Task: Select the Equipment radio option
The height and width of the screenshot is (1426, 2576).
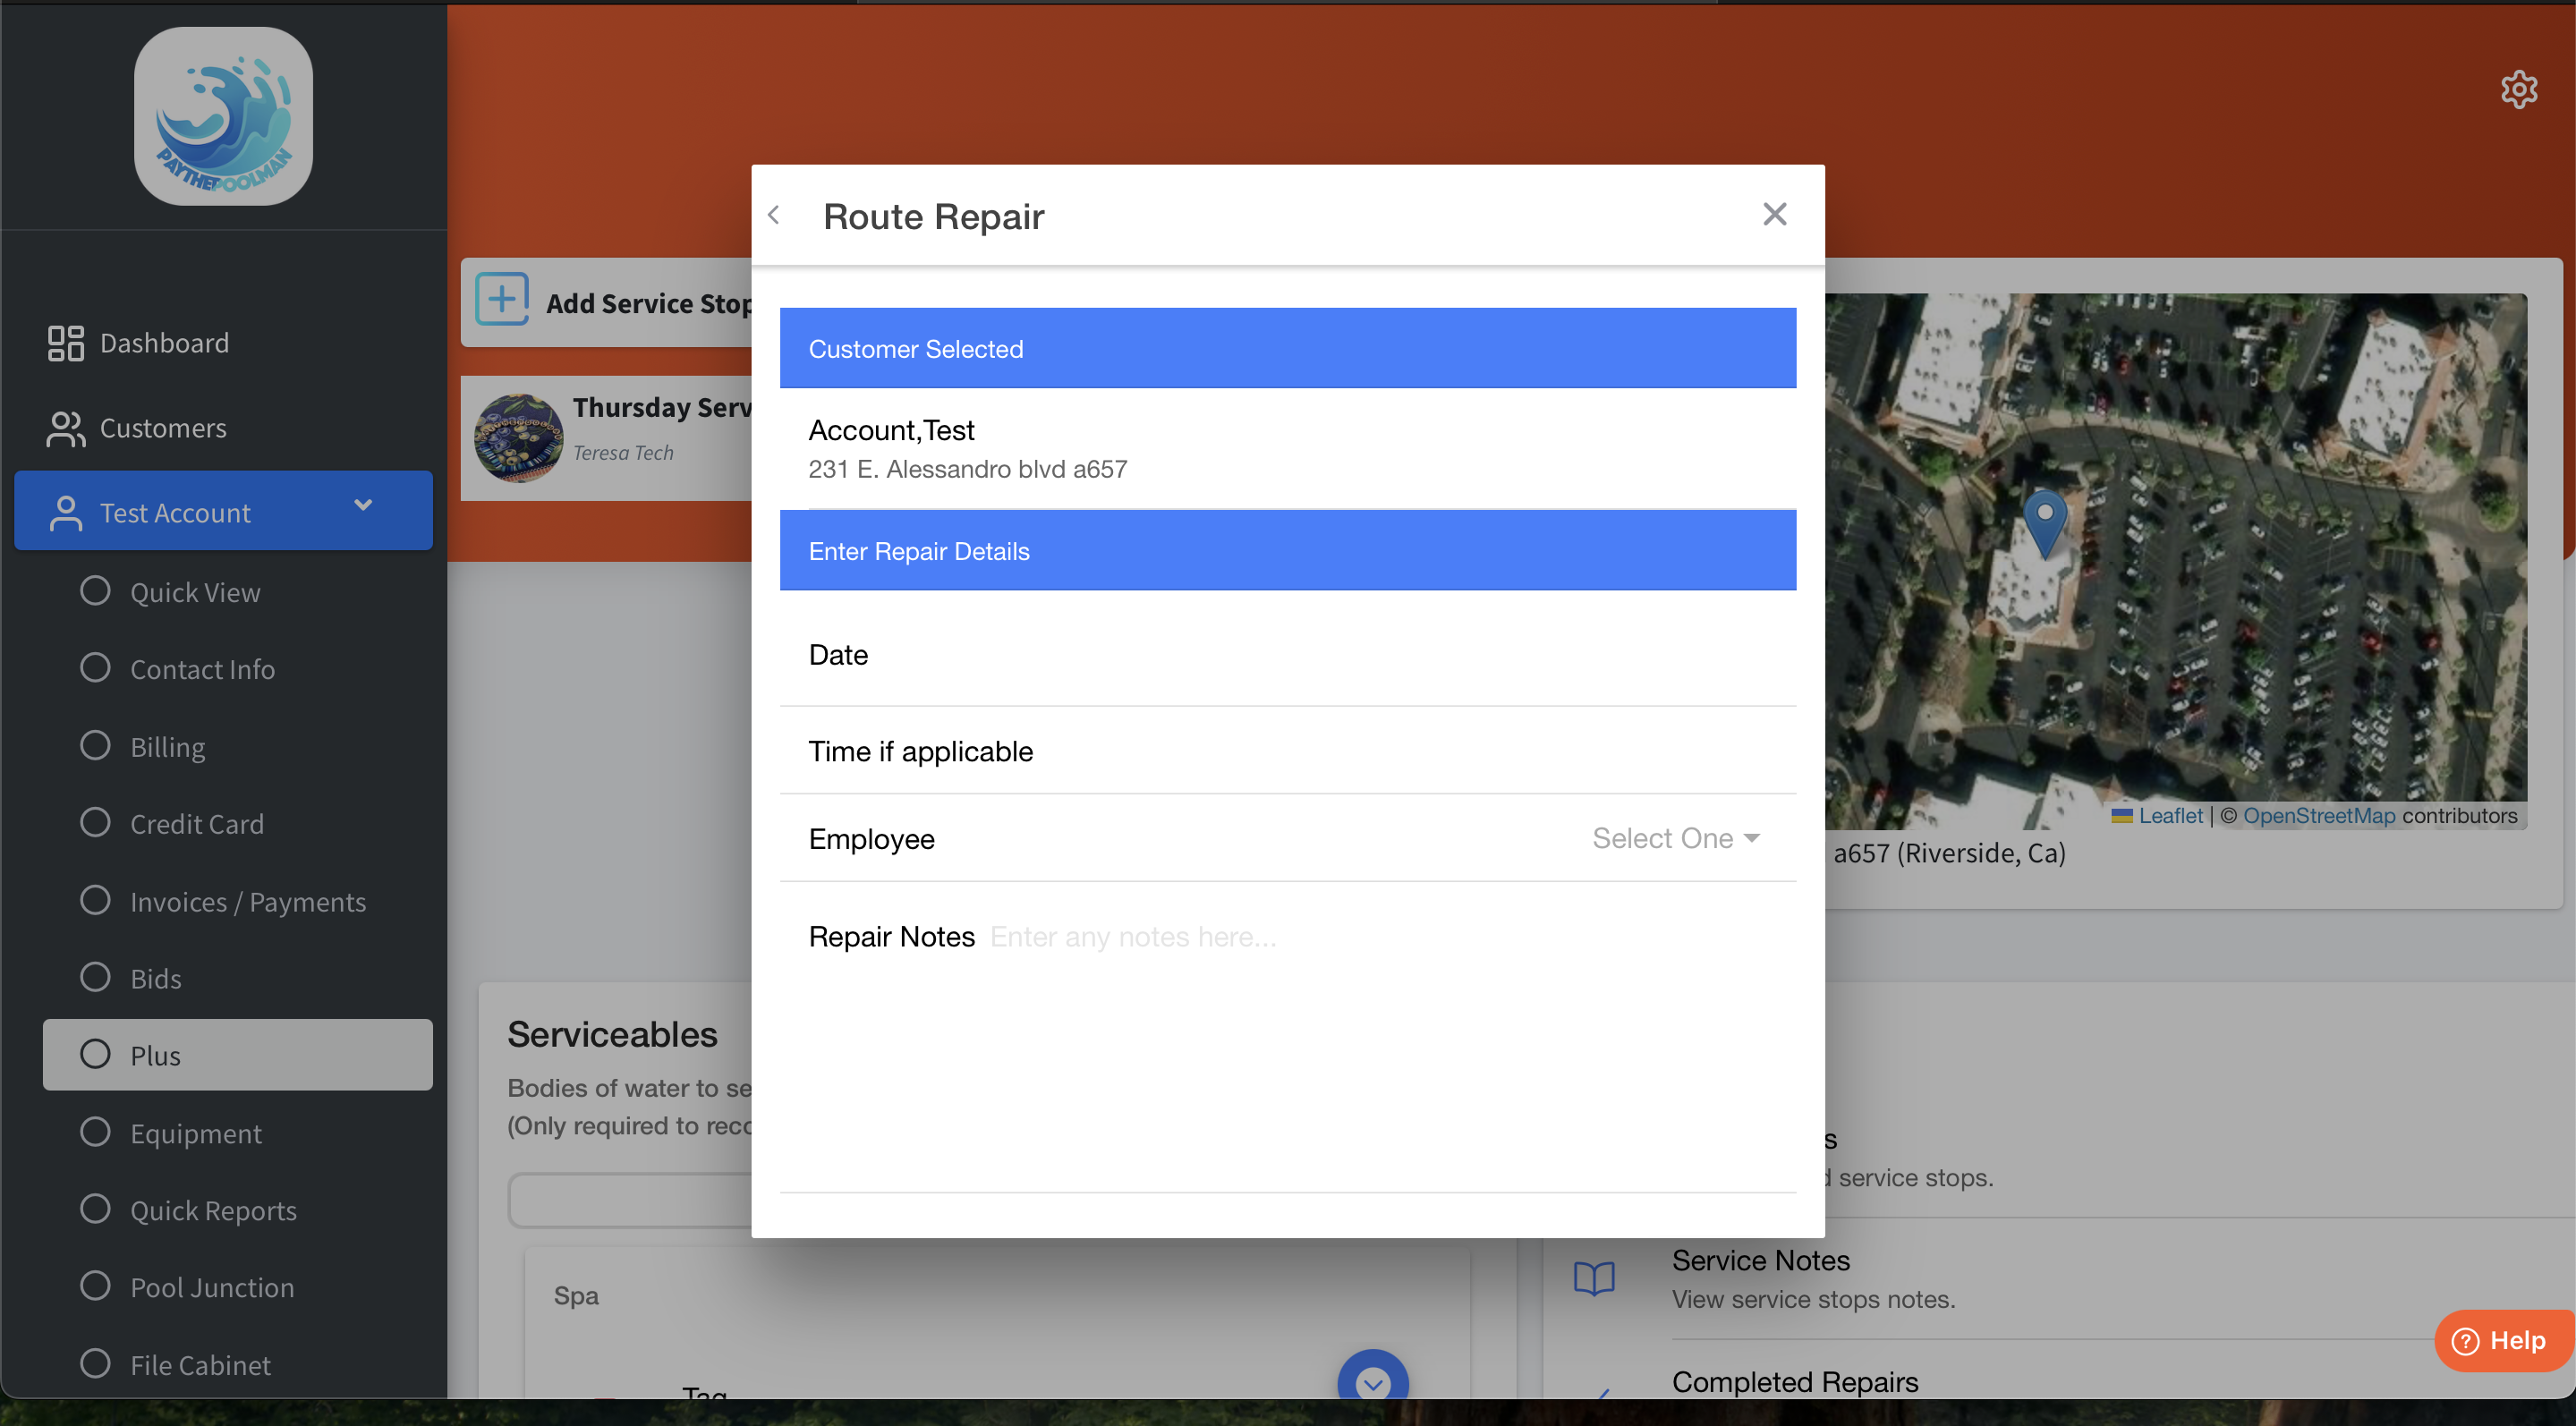Action: click(x=95, y=1132)
